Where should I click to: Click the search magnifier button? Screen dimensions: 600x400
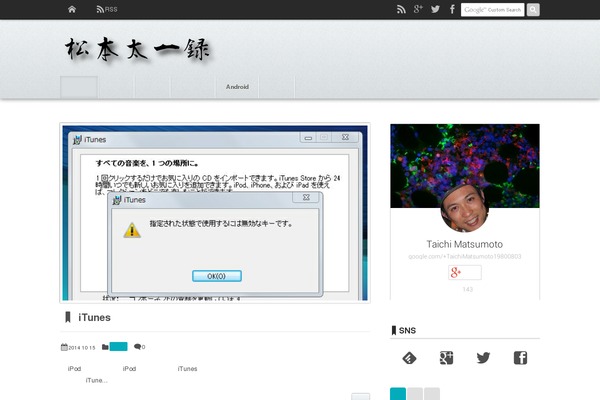(533, 10)
